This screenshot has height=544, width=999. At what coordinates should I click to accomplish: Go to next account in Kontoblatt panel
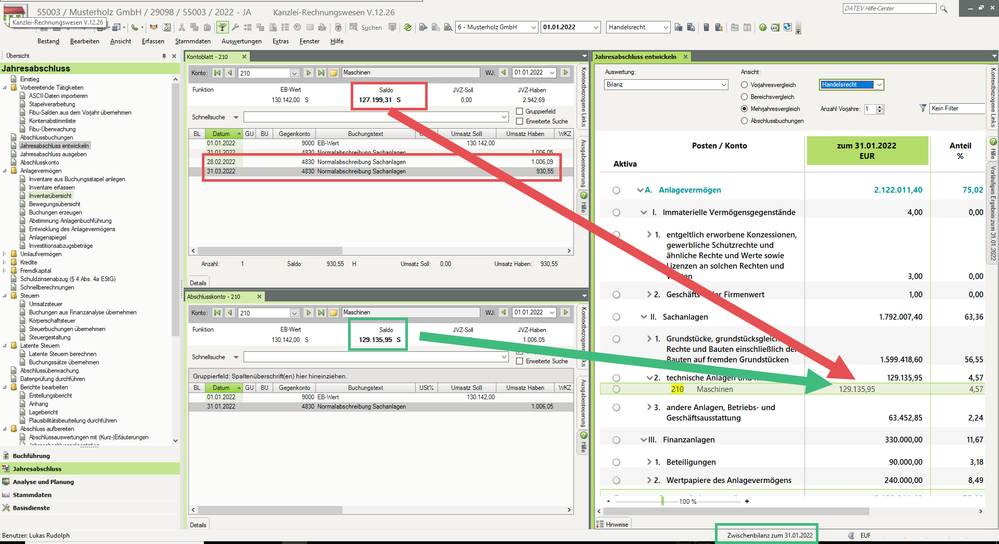308,73
